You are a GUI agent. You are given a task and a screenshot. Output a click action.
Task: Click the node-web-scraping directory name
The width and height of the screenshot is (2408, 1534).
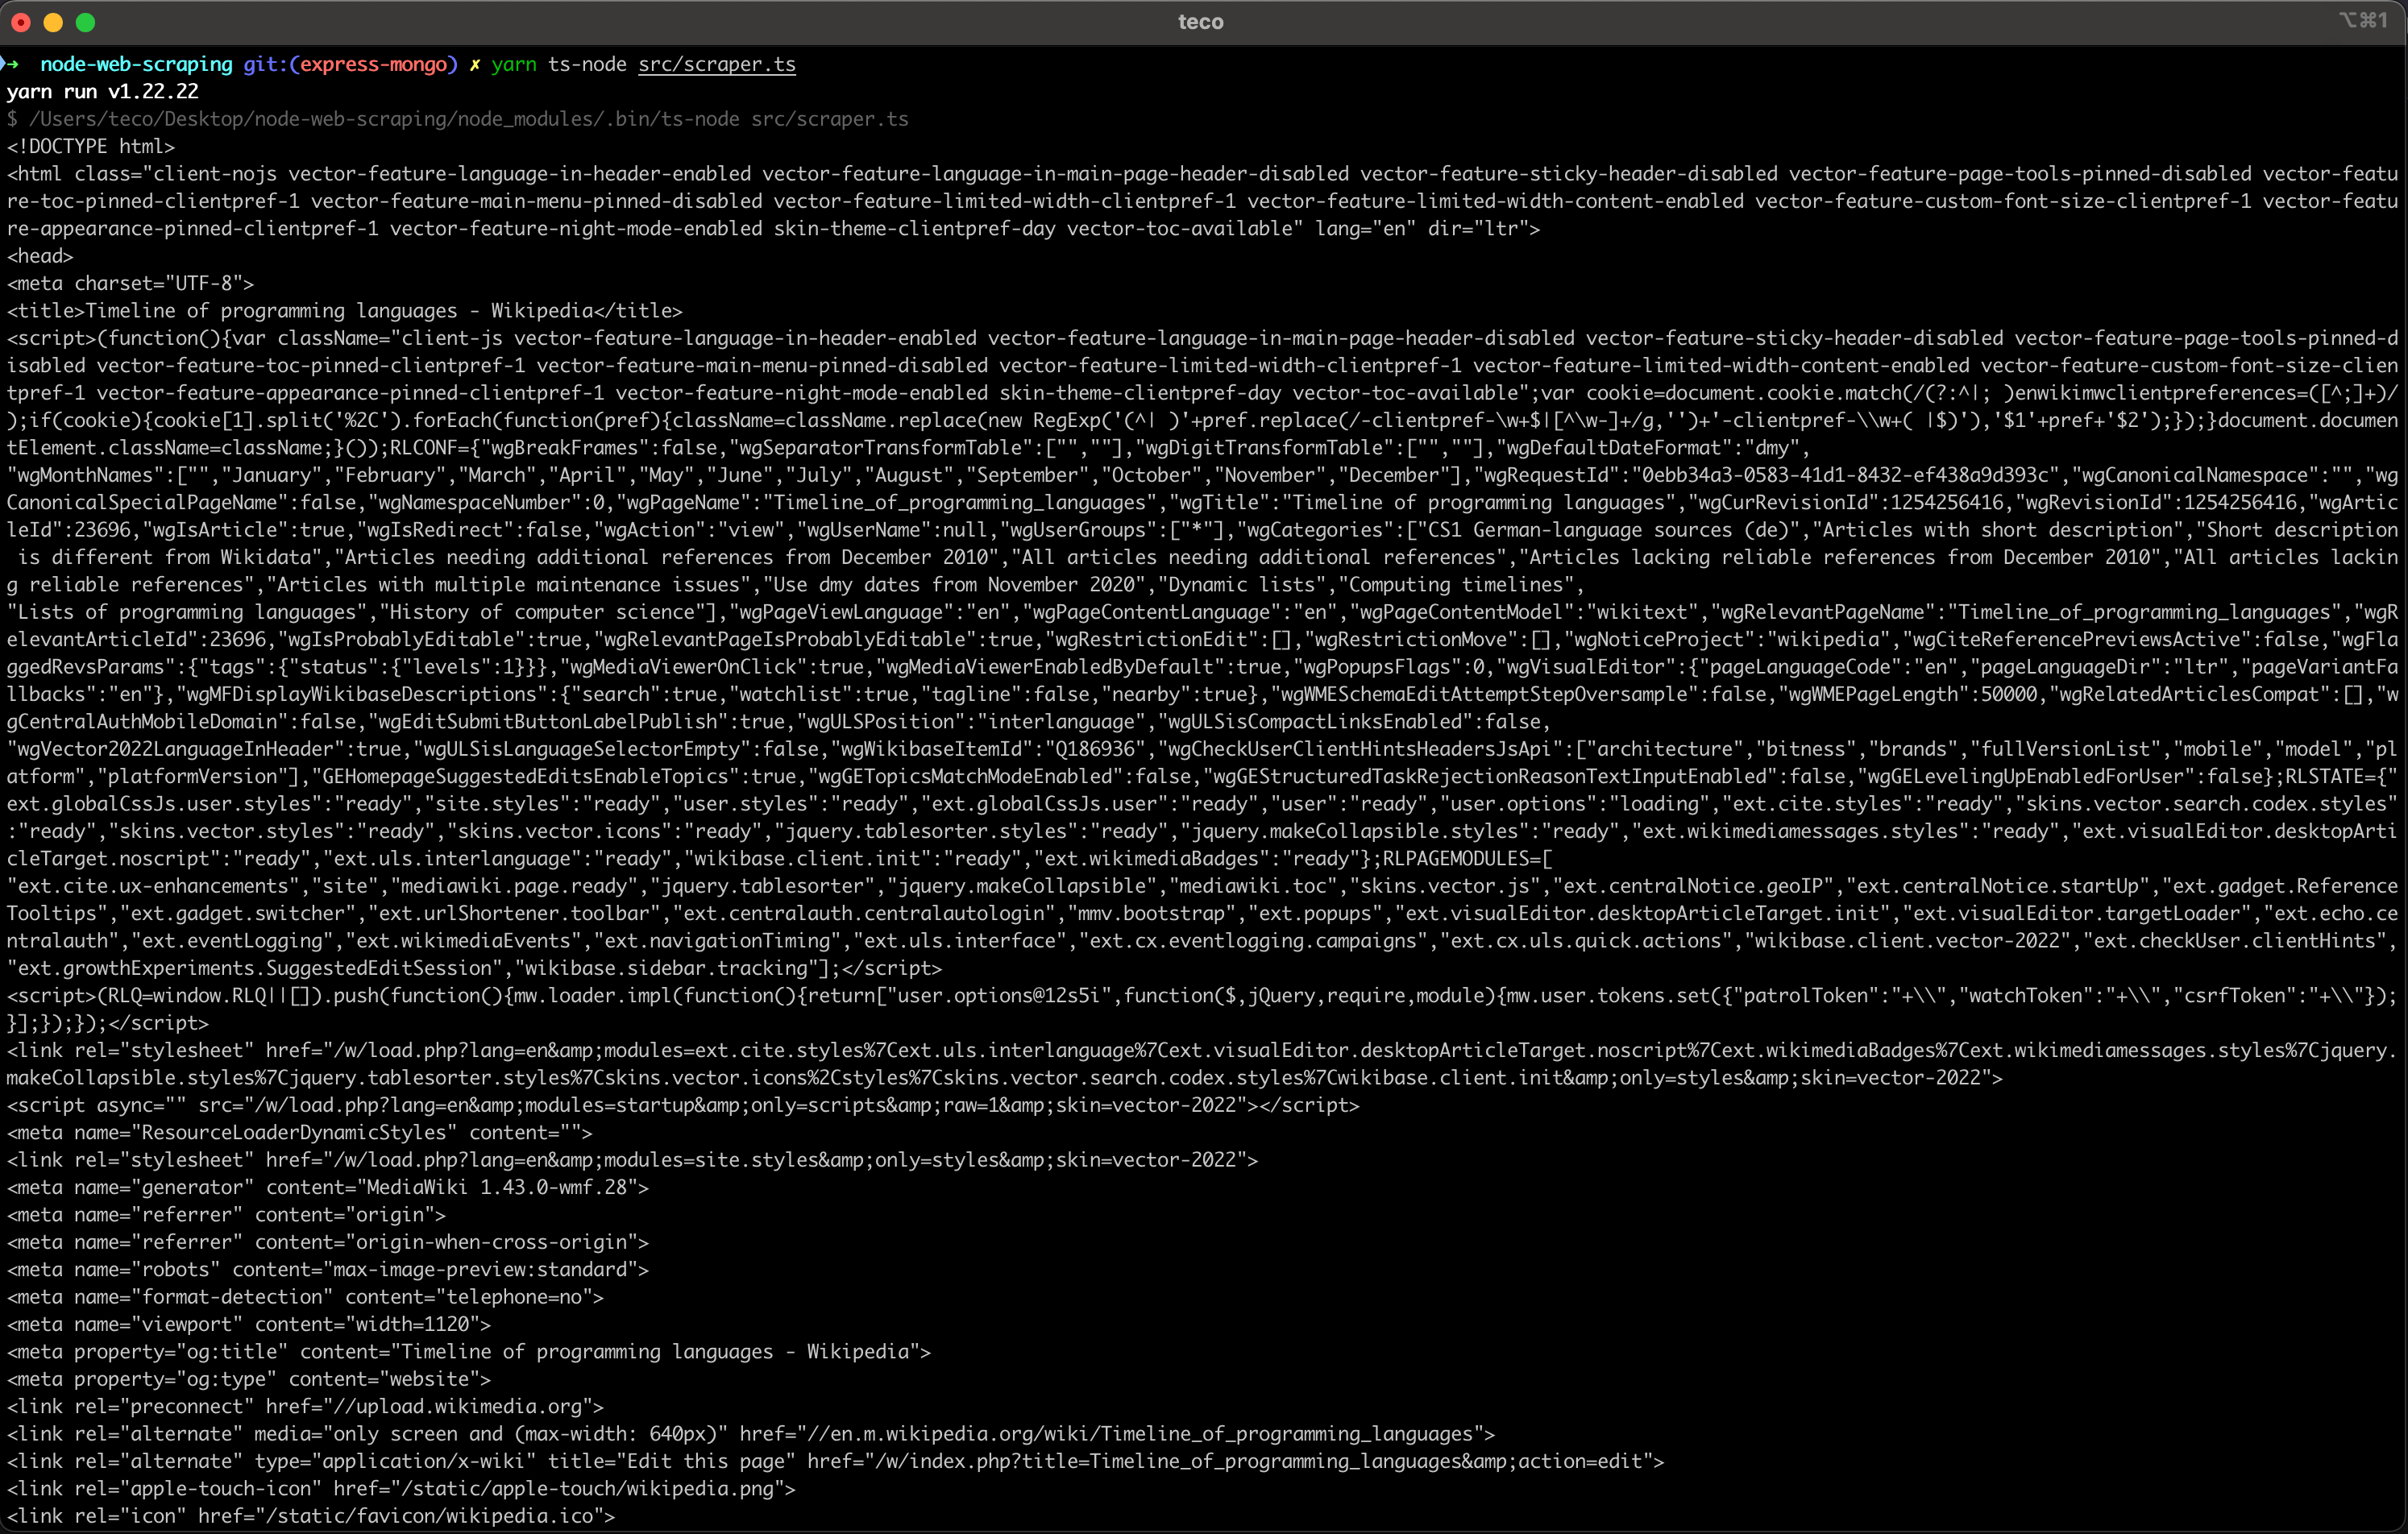coord(136,64)
